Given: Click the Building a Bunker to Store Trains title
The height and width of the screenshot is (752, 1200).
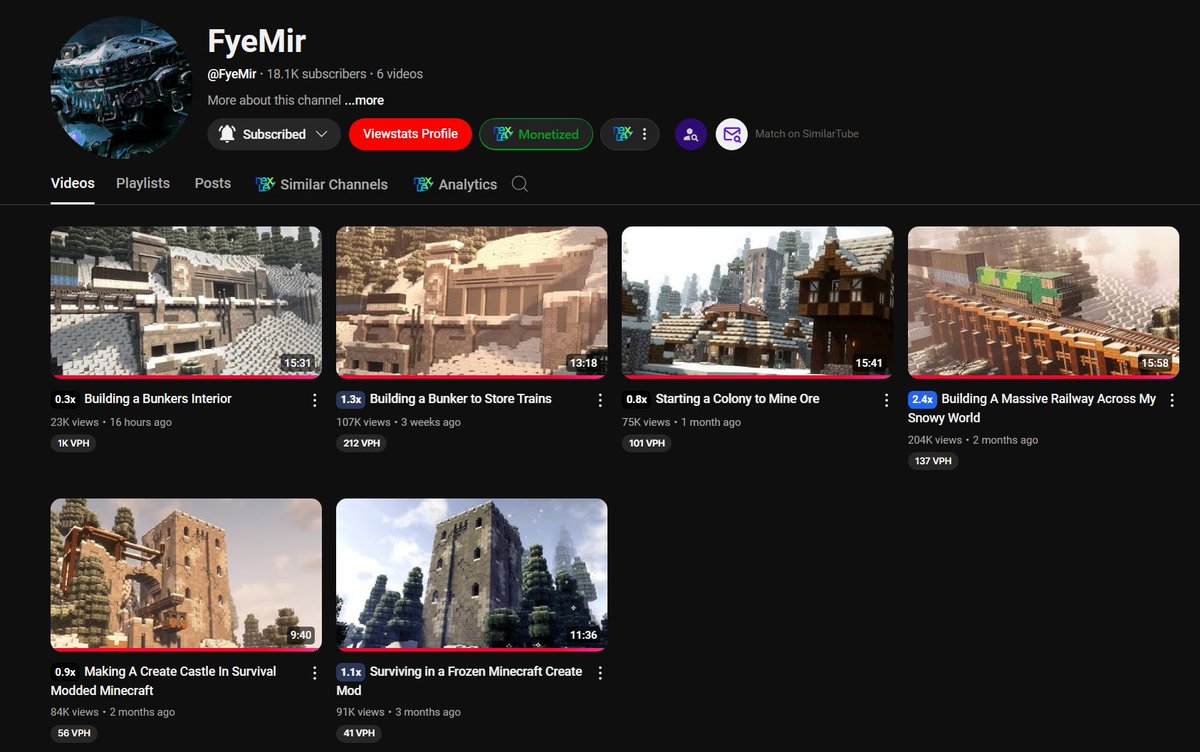Looking at the screenshot, I should pyautogui.click(x=461, y=399).
